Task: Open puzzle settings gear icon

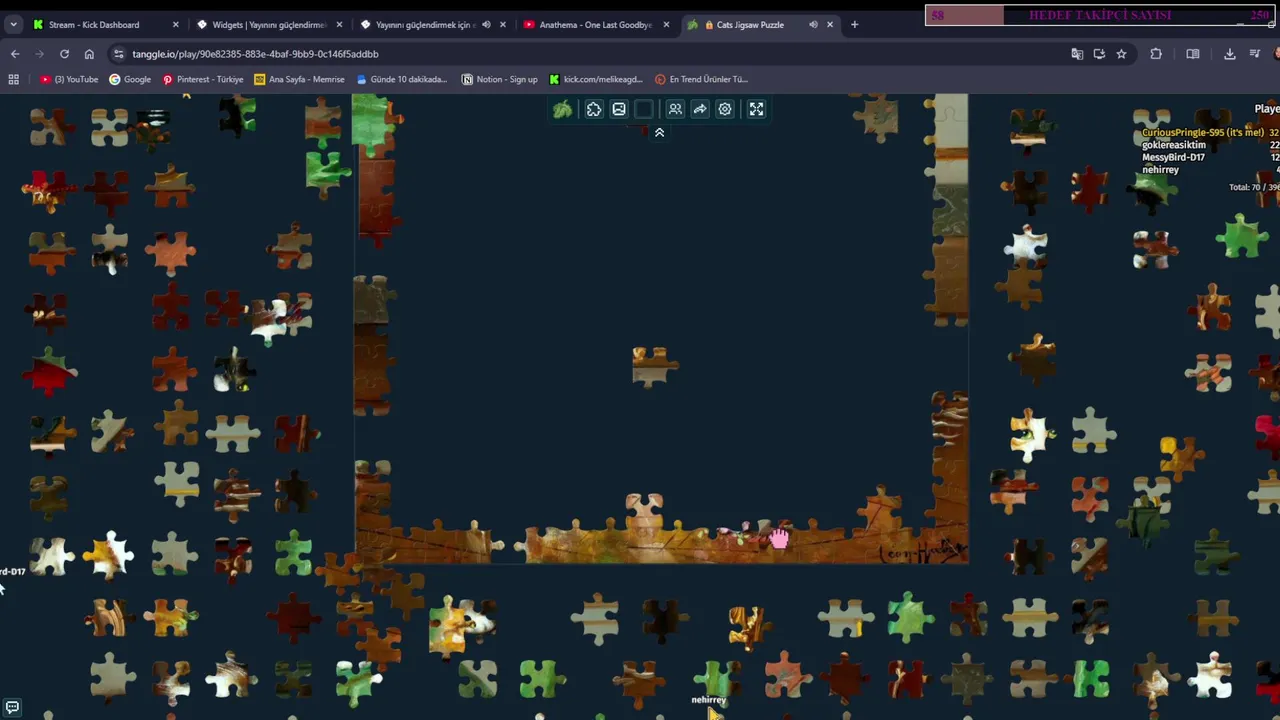Action: [725, 109]
